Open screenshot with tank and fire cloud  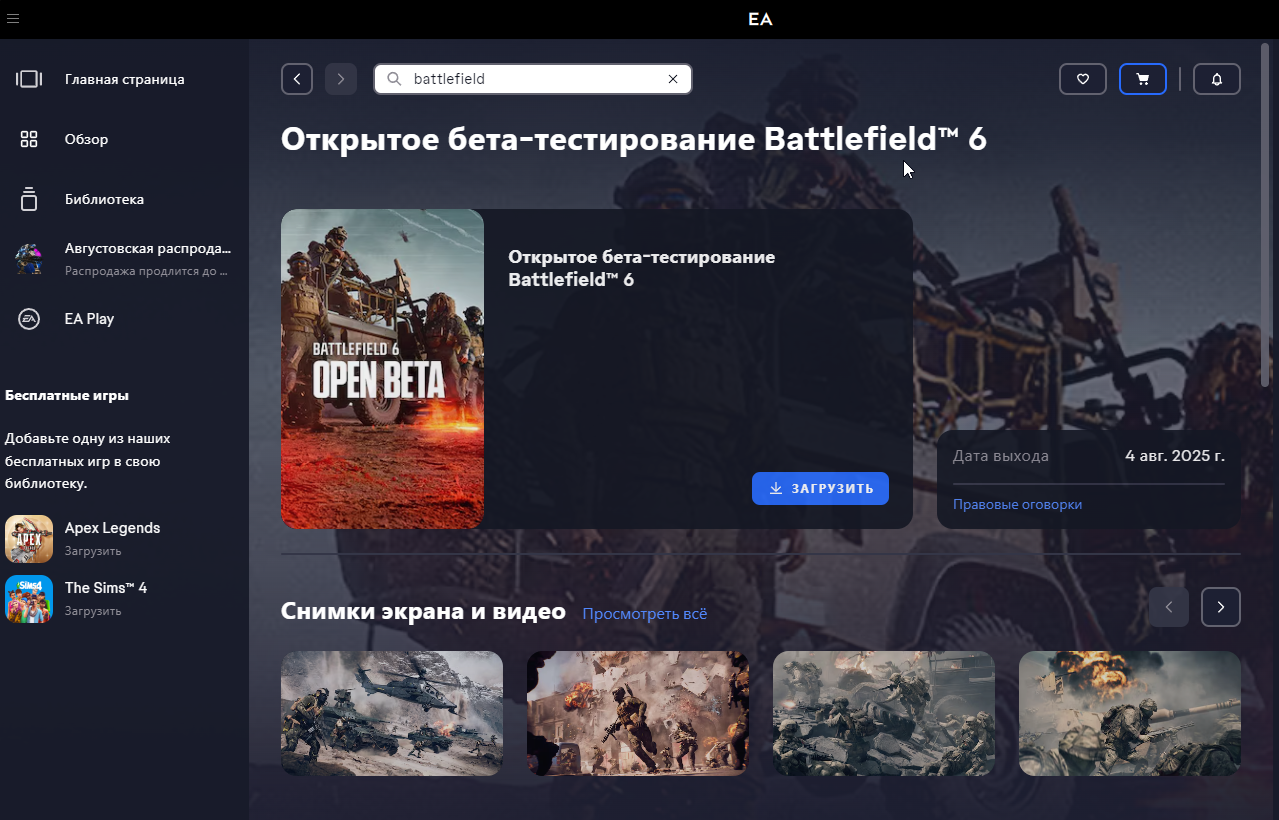click(x=1130, y=713)
